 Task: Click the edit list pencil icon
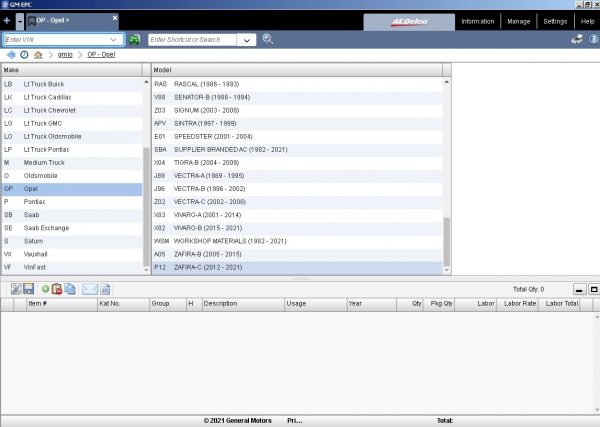(16, 289)
